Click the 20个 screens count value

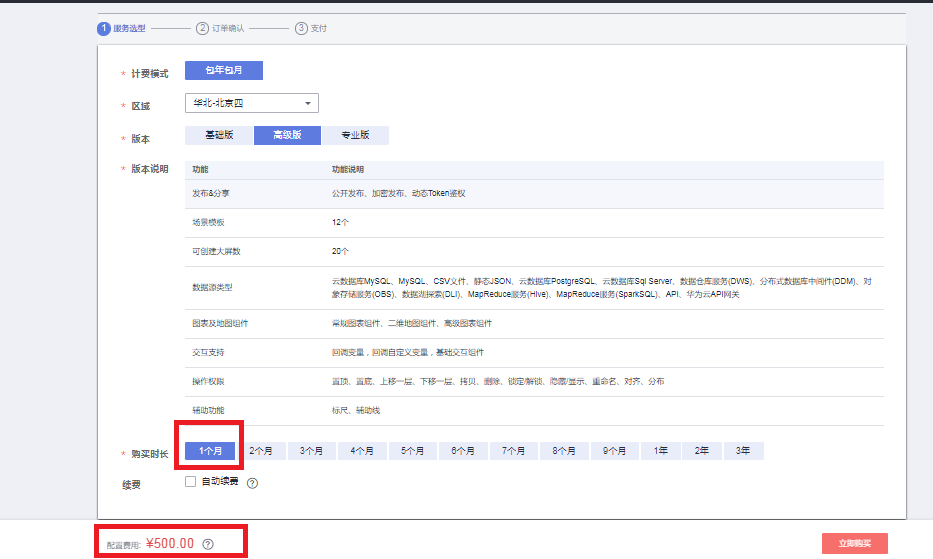(x=340, y=252)
